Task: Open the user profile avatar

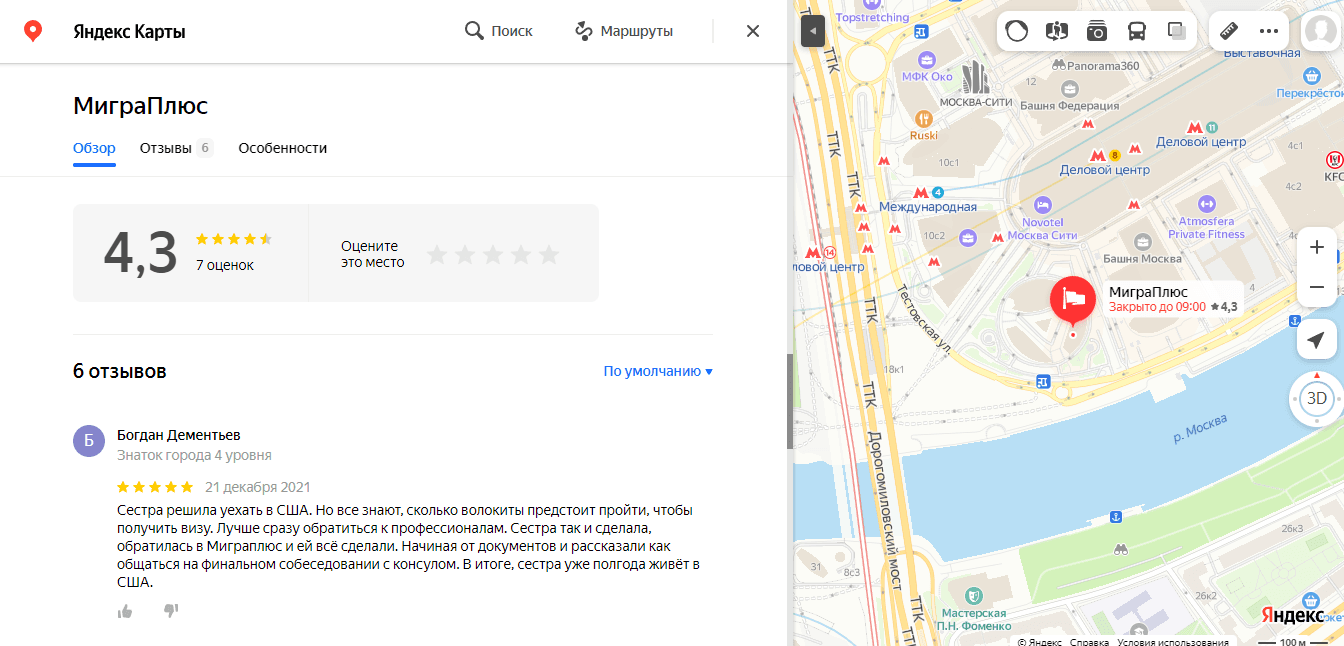Action: [x=1322, y=31]
